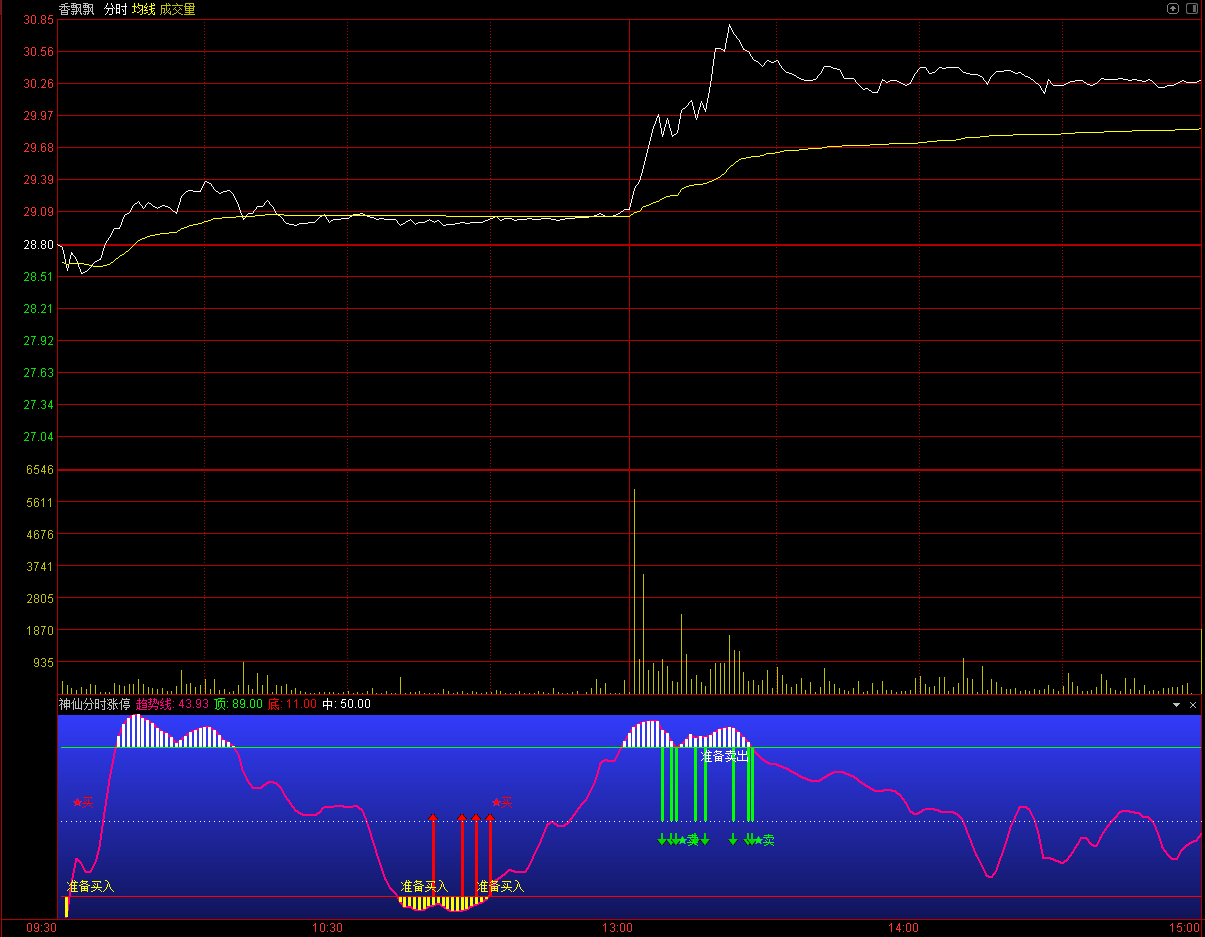Open the indicator panel dropdown arrow
This screenshot has height=937, width=1205.
pyautogui.click(x=1177, y=705)
